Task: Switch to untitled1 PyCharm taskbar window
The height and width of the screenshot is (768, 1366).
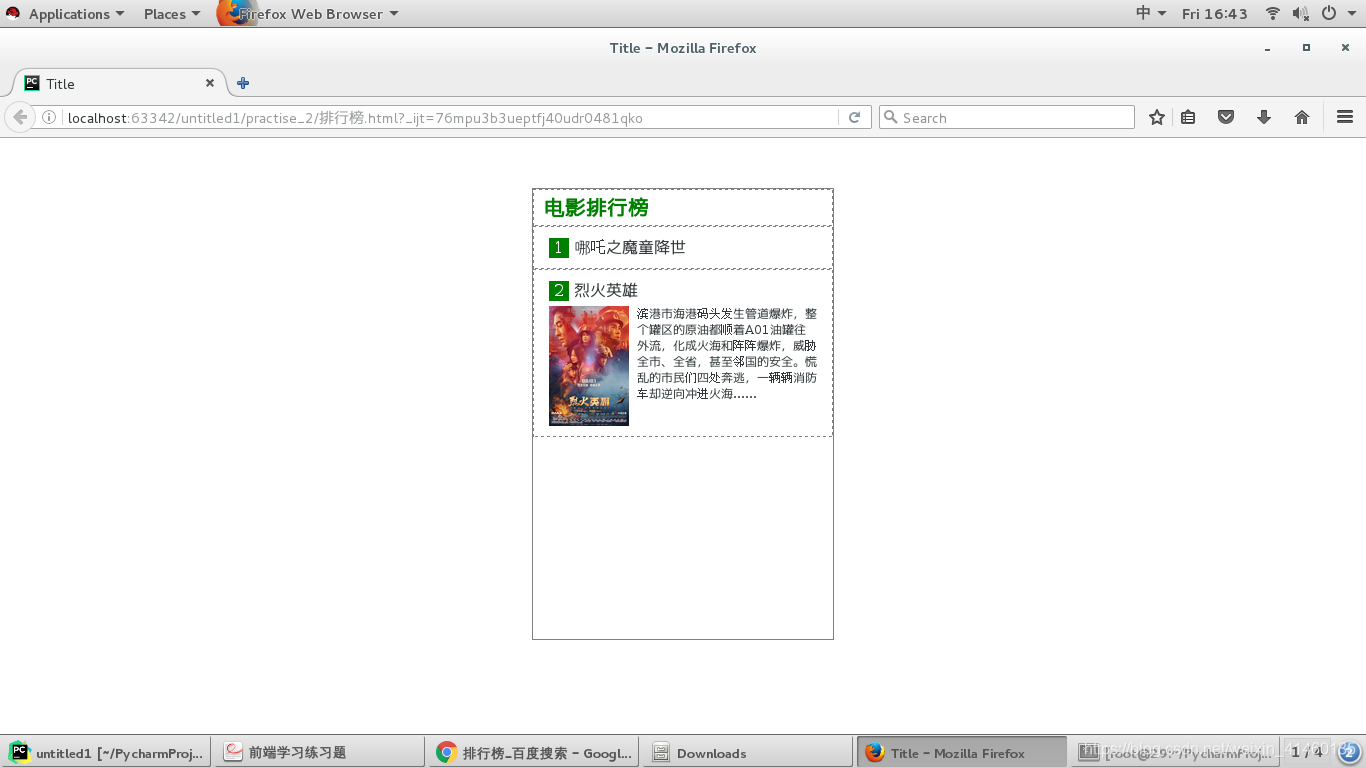Action: 106,753
